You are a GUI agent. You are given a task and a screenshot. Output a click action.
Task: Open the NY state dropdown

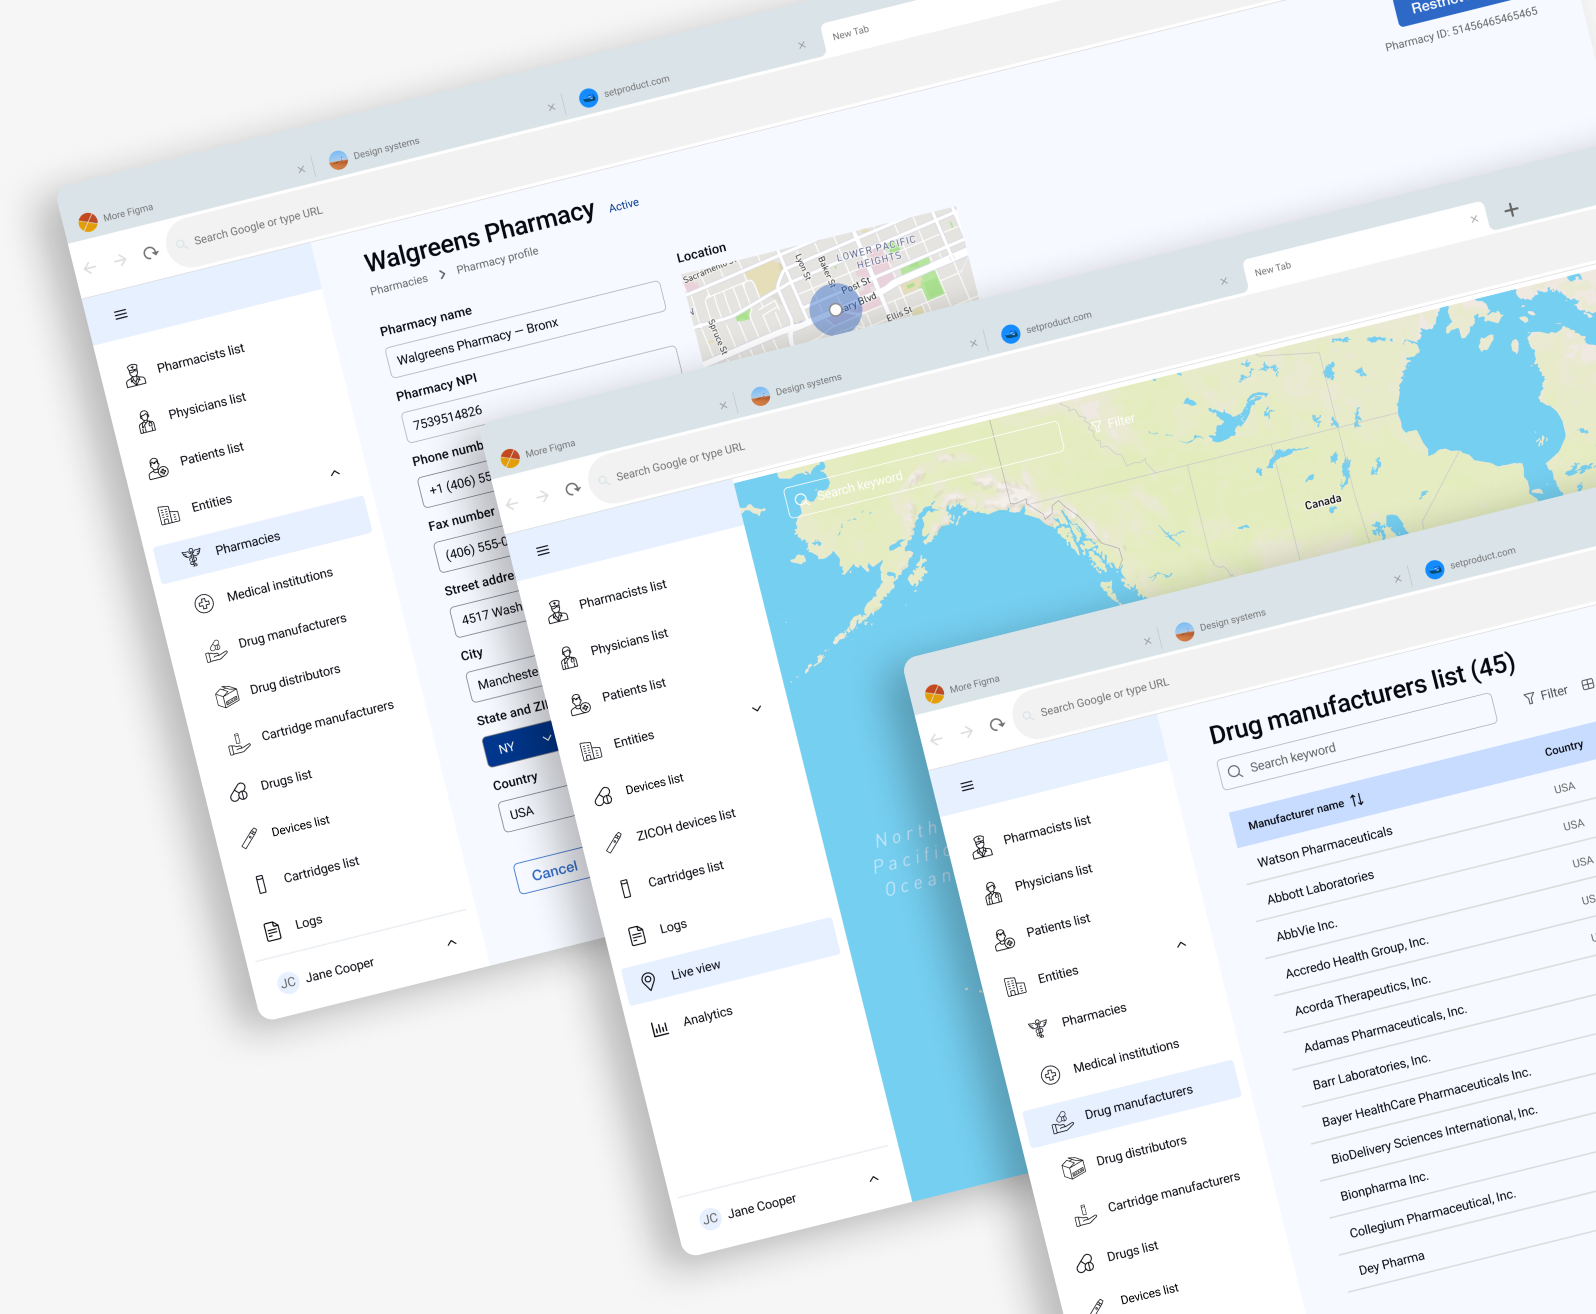520,744
